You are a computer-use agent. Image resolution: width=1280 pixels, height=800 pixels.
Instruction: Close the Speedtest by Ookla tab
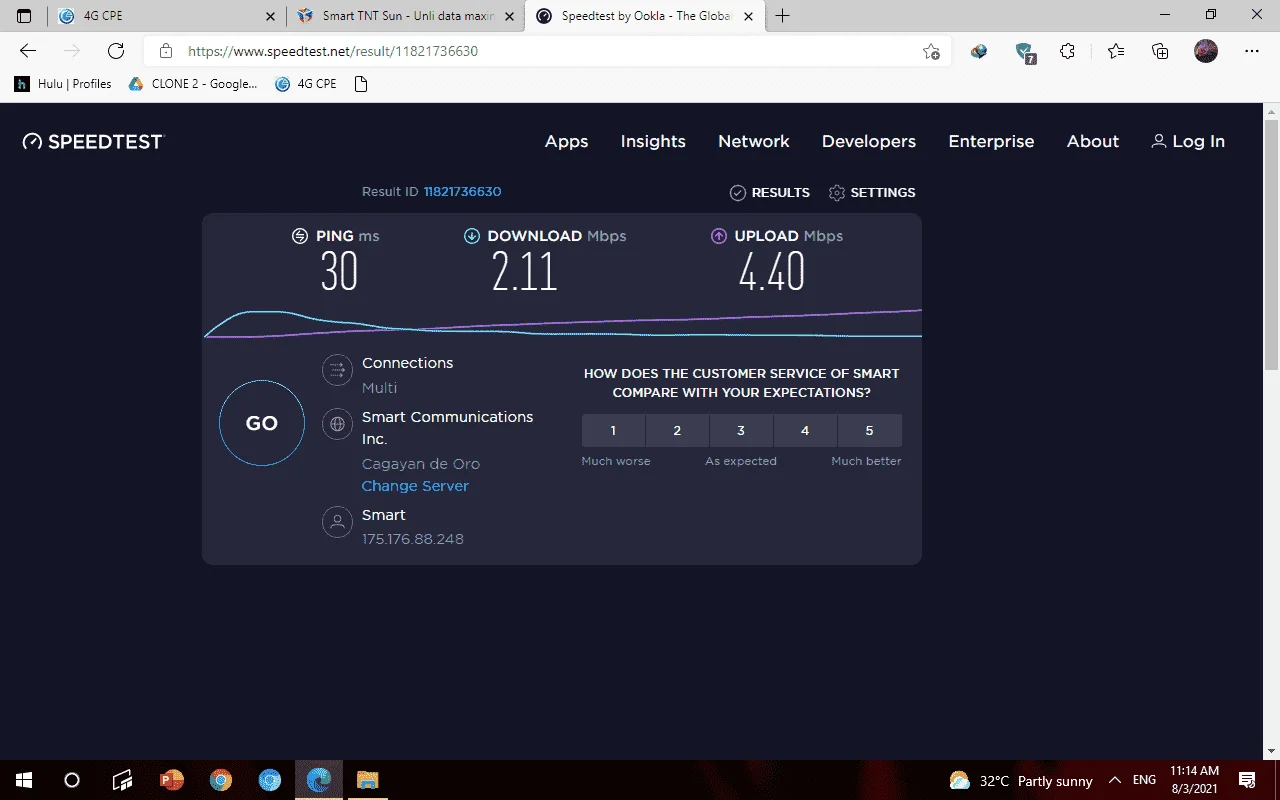[748, 17]
